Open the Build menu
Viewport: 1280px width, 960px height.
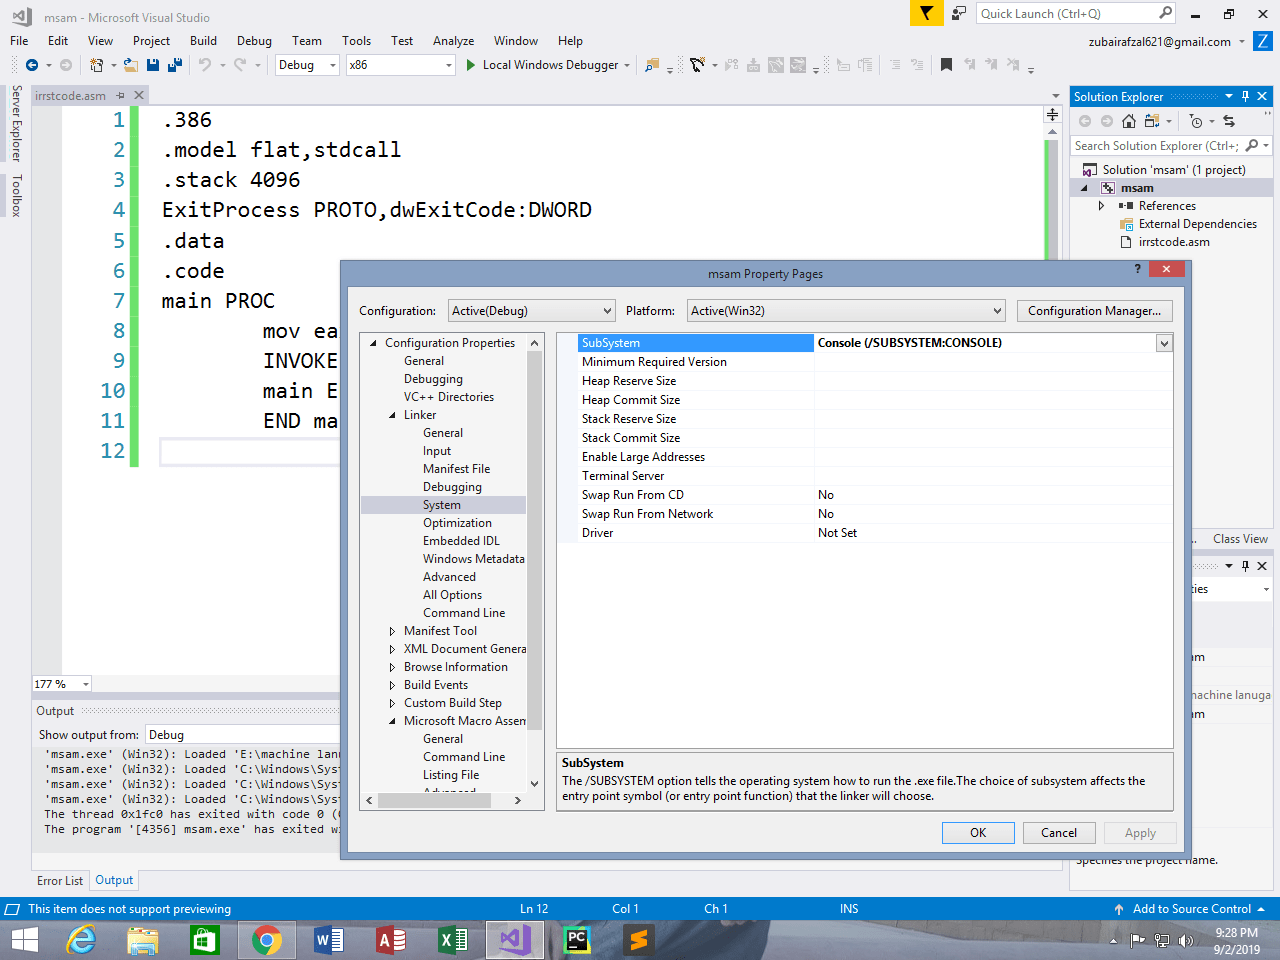coord(203,41)
